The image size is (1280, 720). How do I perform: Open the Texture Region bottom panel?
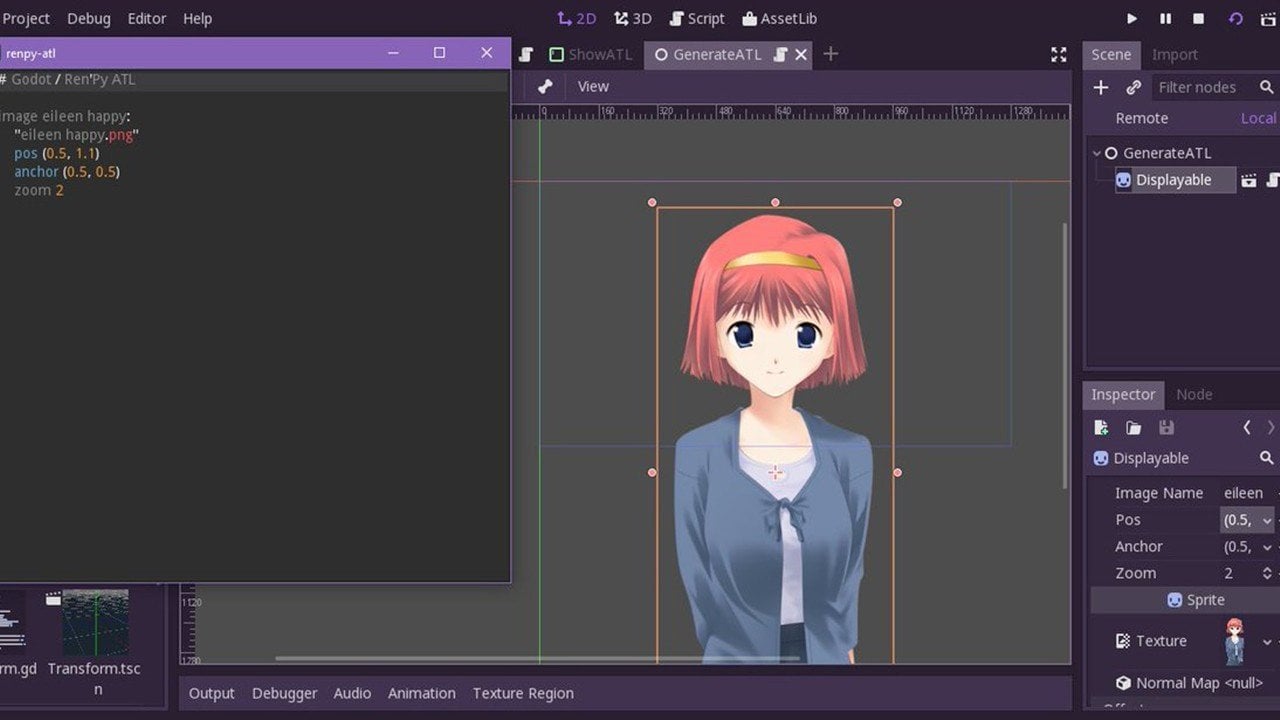523,693
